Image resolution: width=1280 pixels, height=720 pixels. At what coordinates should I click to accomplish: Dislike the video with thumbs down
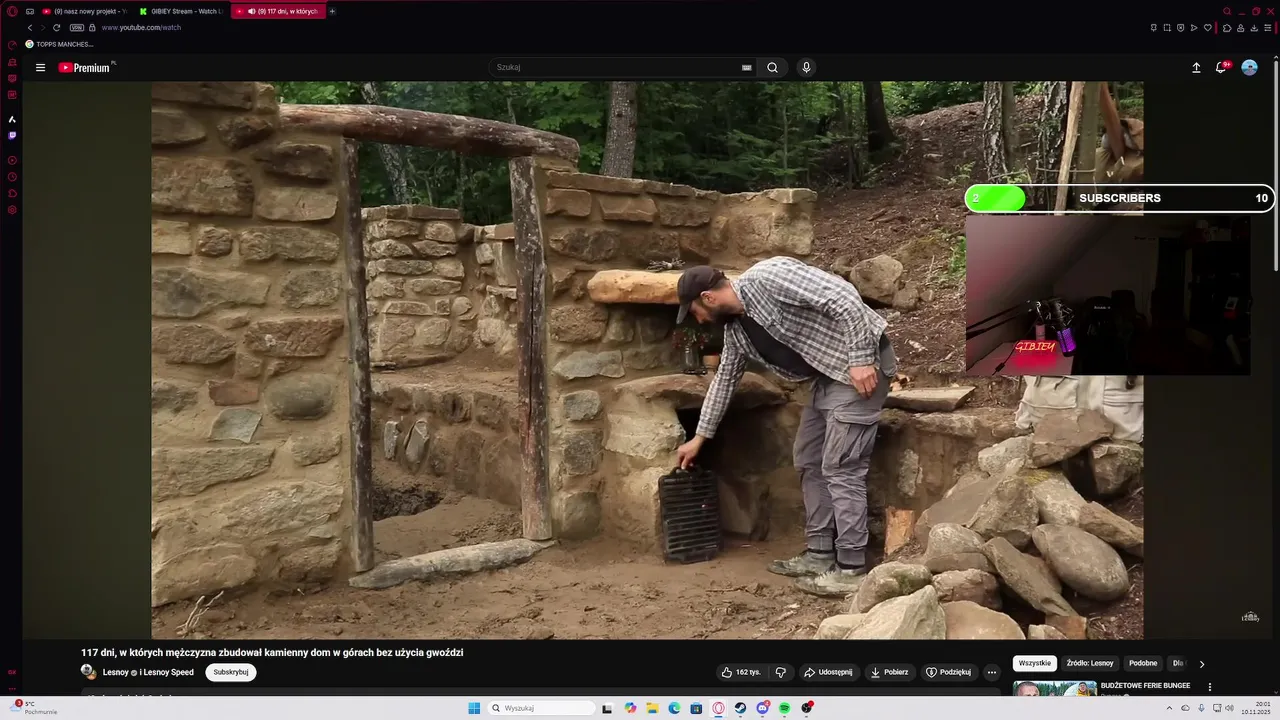click(x=781, y=672)
